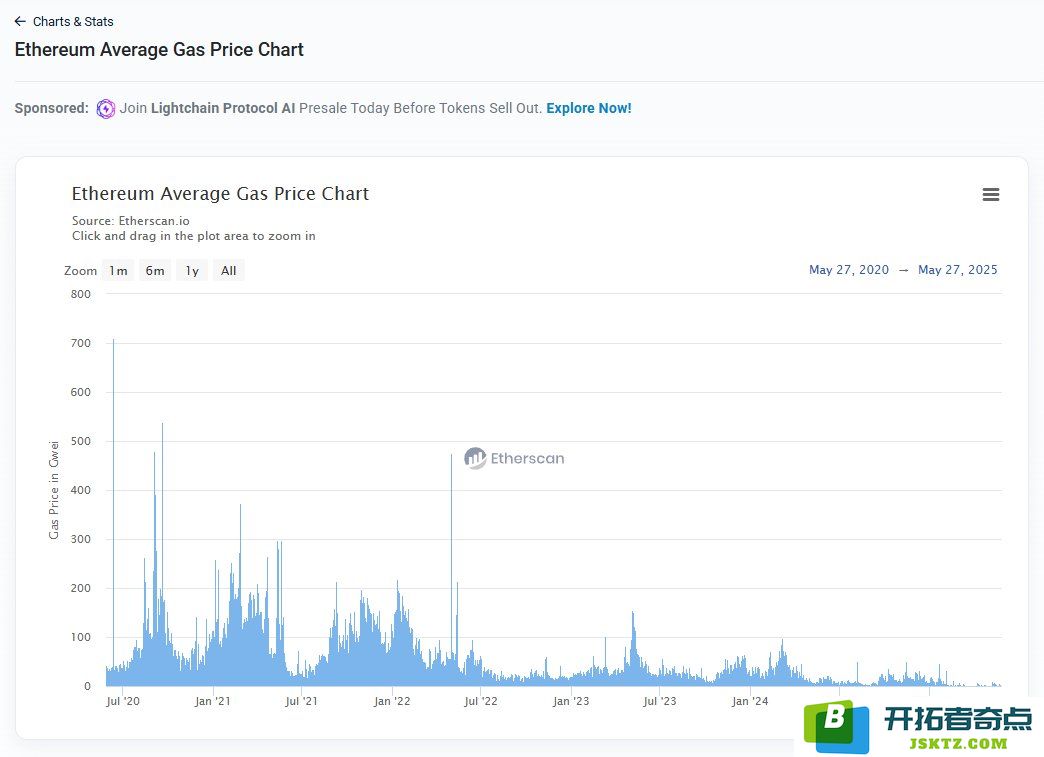The height and width of the screenshot is (757, 1044).
Task: Click the 700 y-axis value
Action: (x=81, y=344)
